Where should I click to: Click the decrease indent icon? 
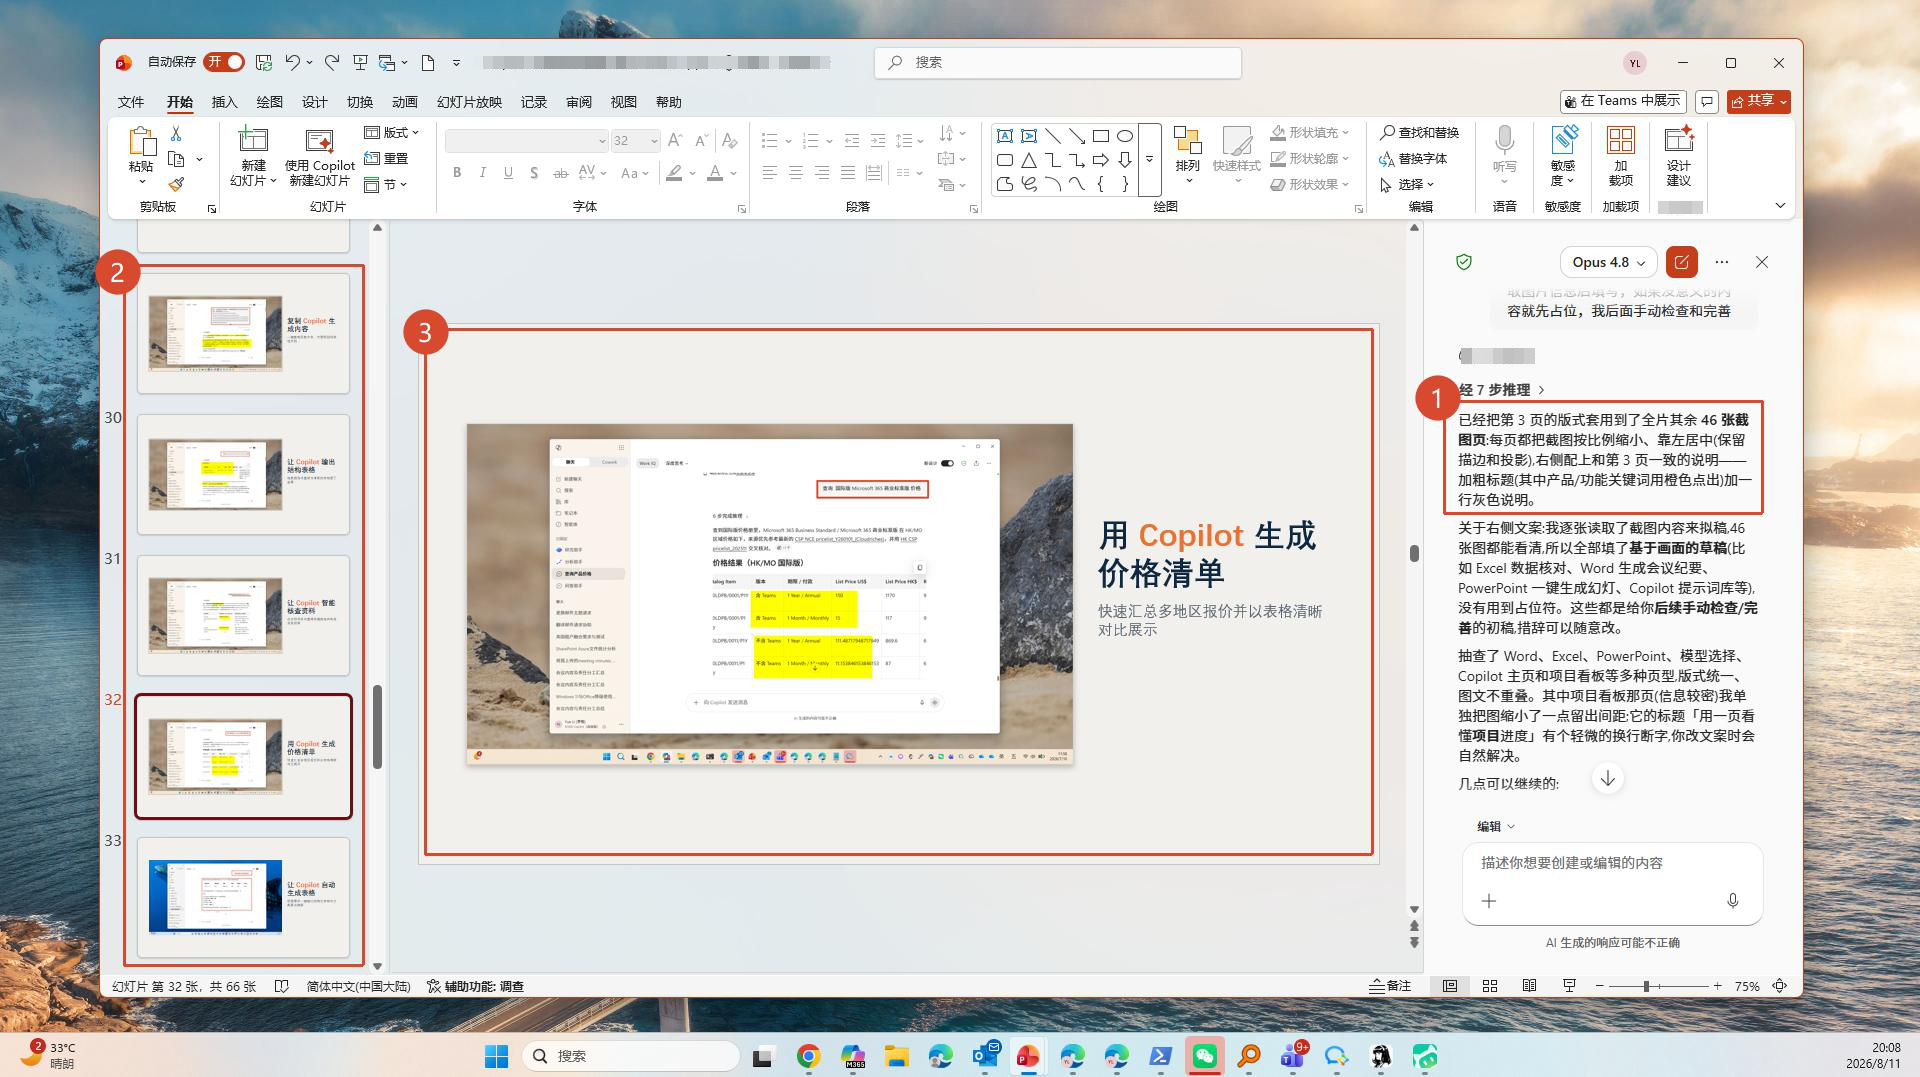pyautogui.click(x=852, y=141)
